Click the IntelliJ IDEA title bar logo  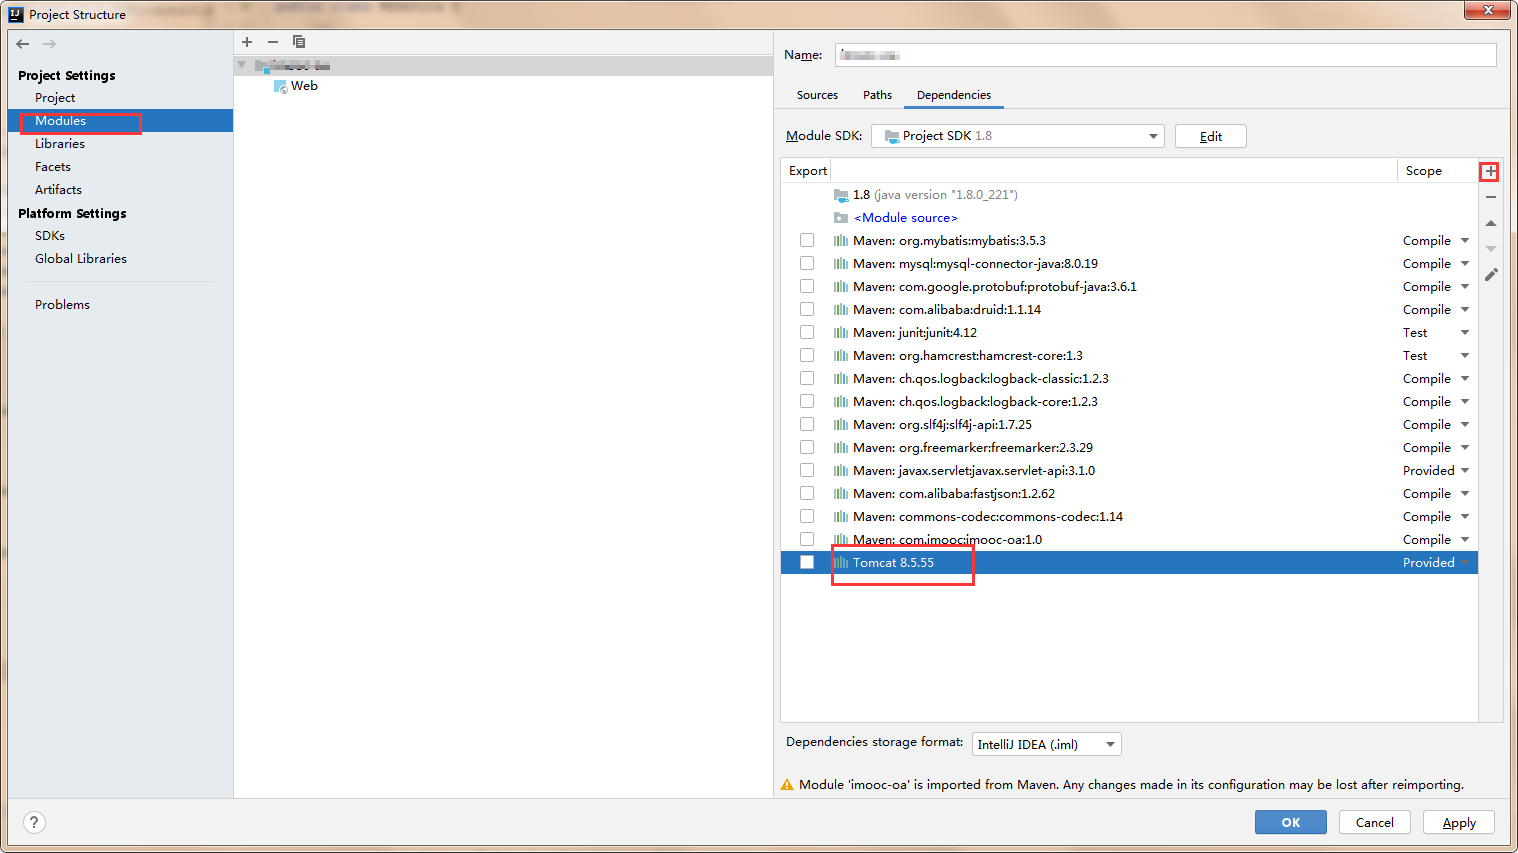[16, 14]
